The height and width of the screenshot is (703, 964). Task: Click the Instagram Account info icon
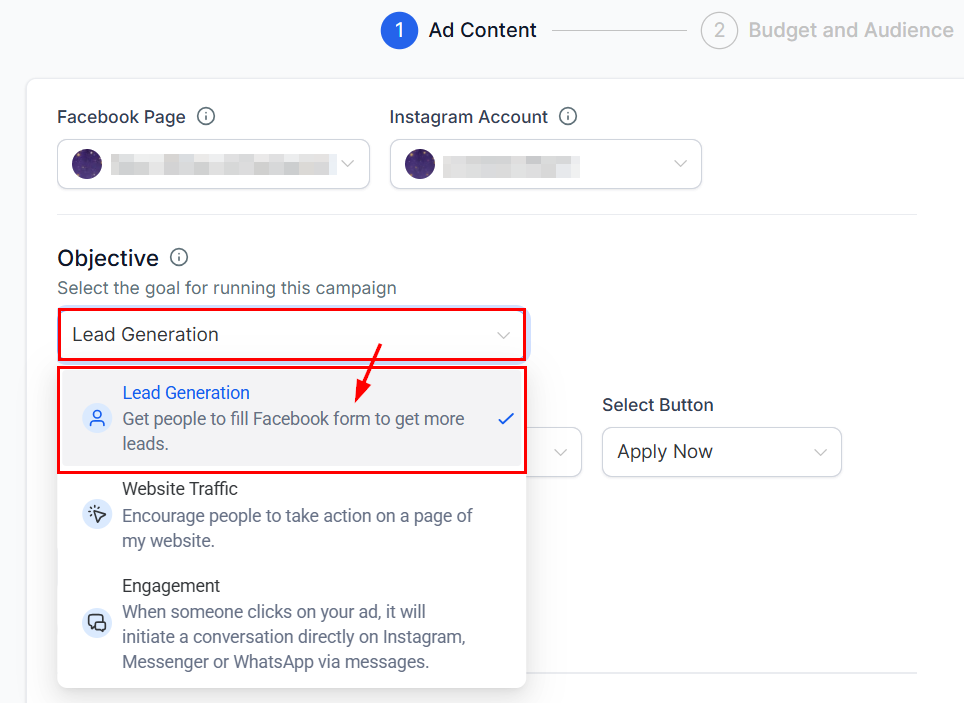(x=568, y=116)
